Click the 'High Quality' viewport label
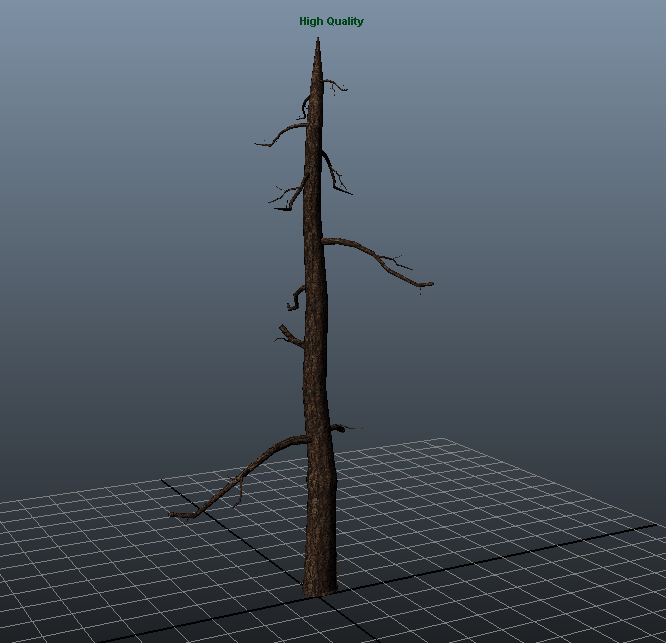The width and height of the screenshot is (666, 643). 331,21
